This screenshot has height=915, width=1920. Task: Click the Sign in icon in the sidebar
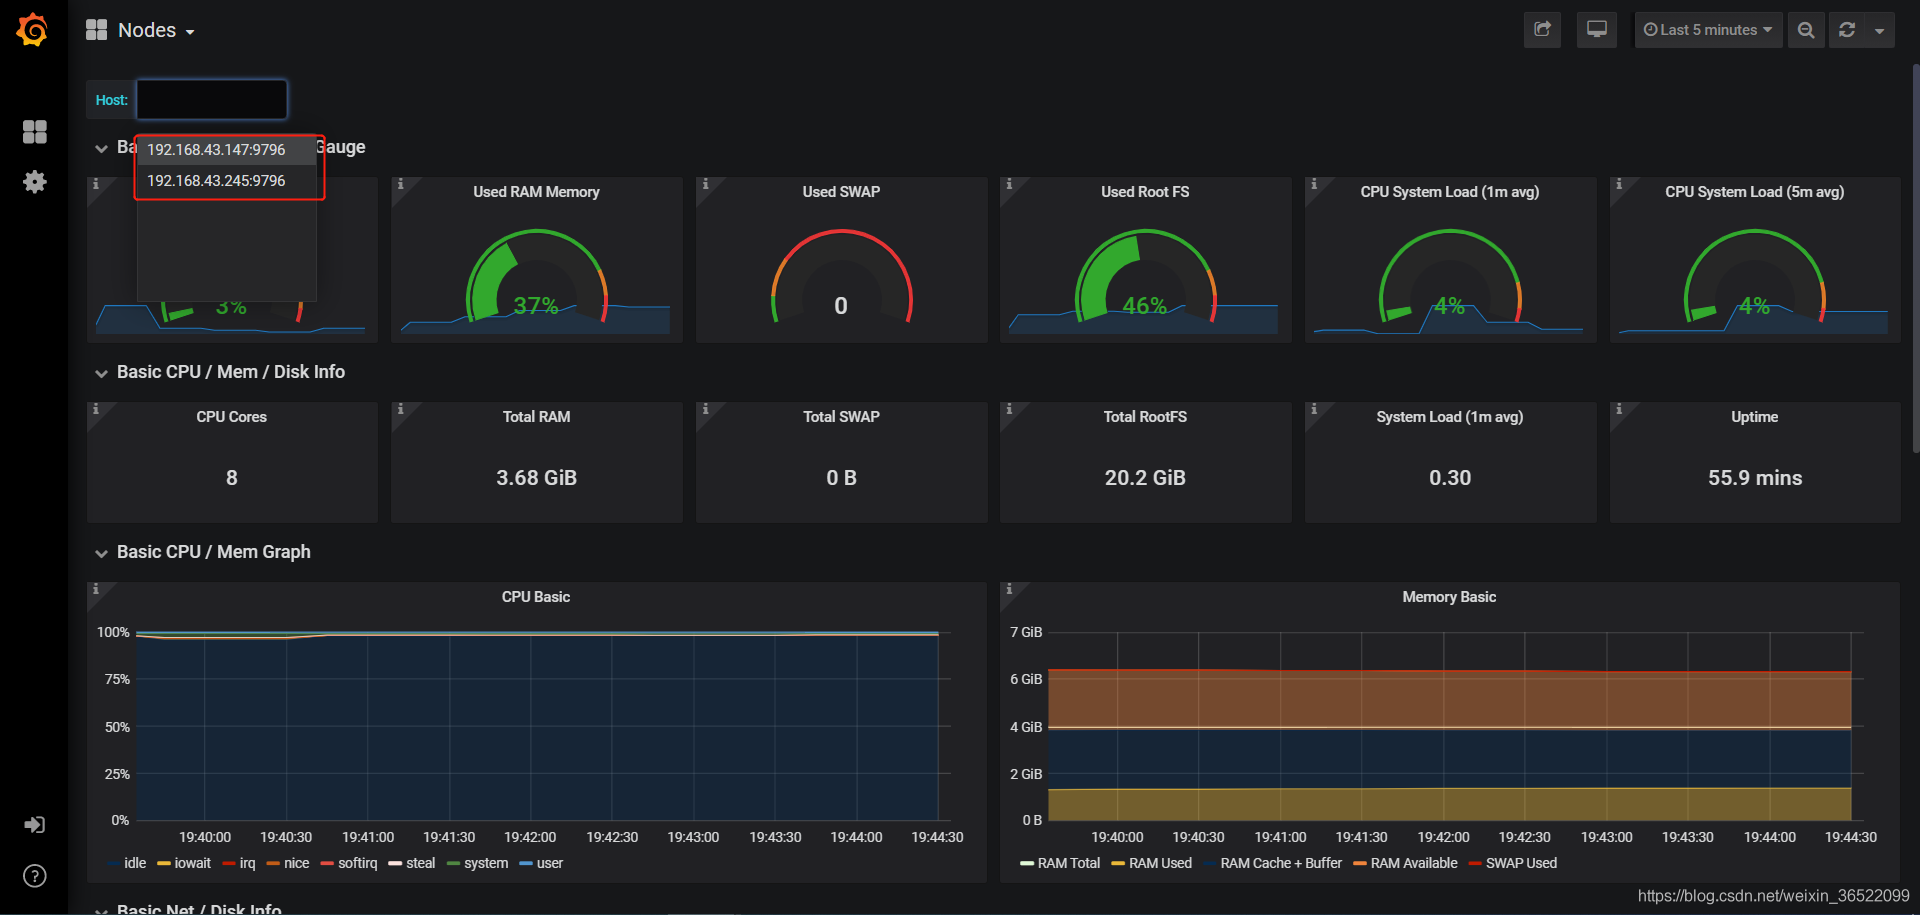pos(35,825)
